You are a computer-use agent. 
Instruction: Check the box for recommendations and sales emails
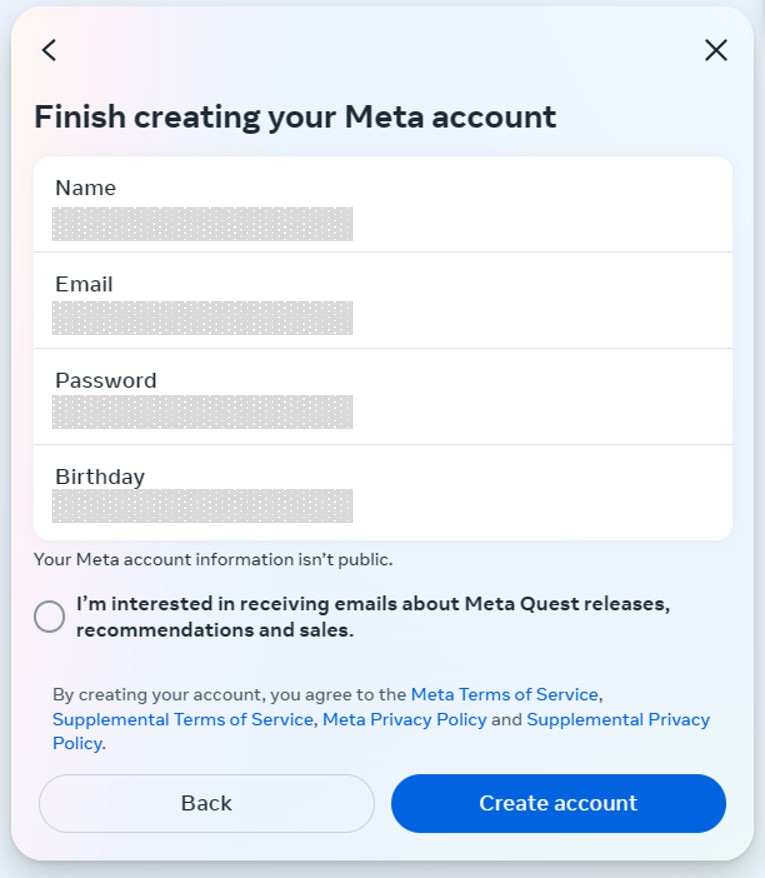click(x=48, y=617)
